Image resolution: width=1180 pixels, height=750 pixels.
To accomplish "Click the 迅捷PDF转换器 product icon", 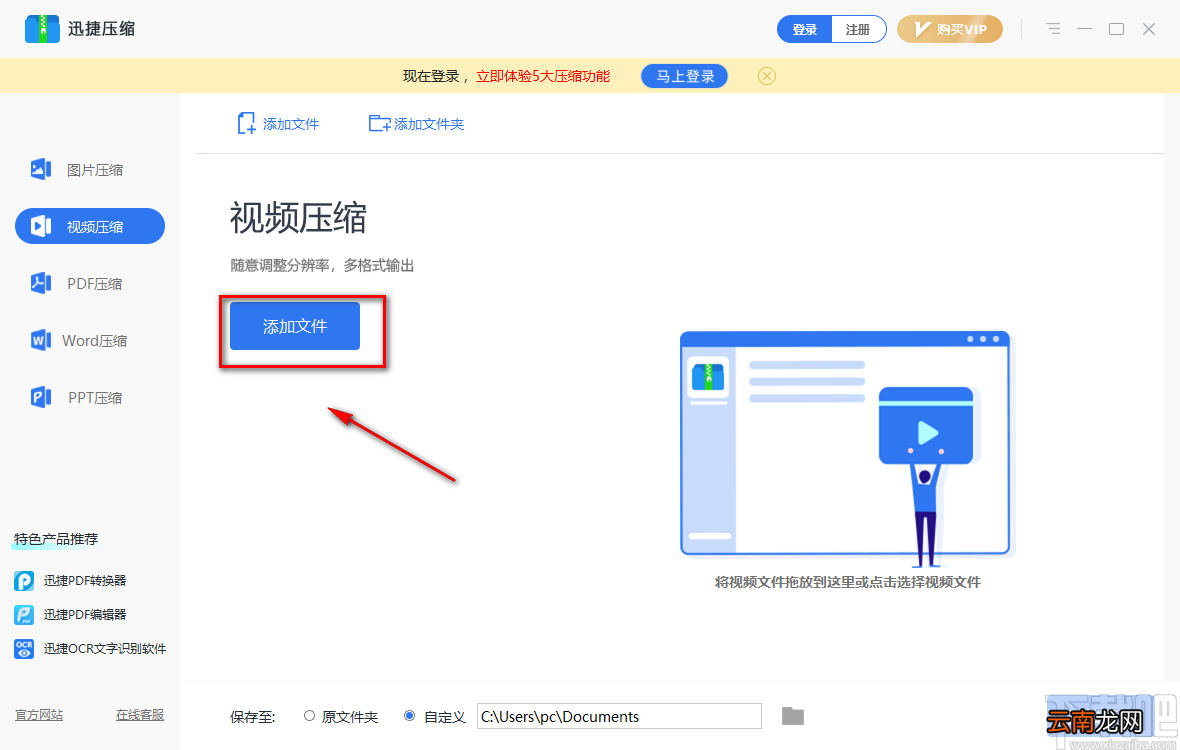I will click(24, 581).
